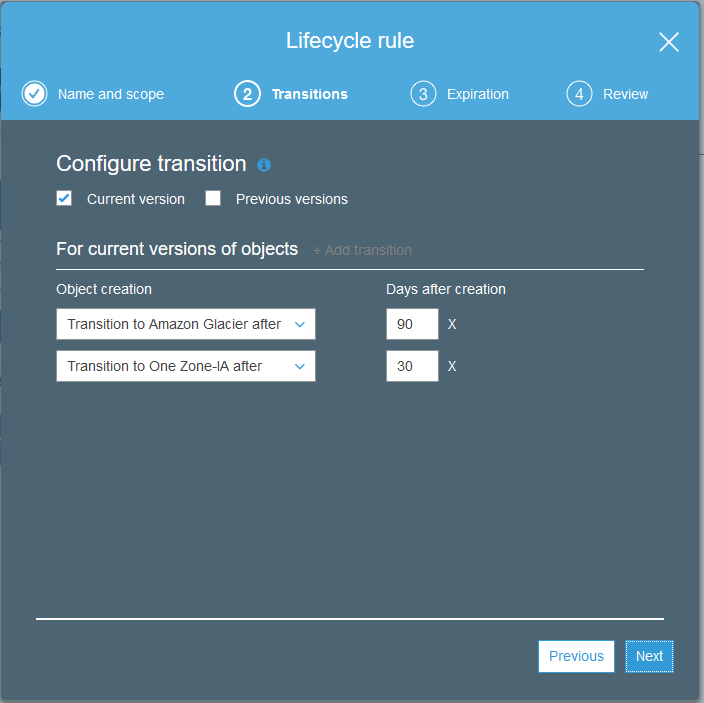This screenshot has width=704, height=703.
Task: Close the Lifecycle rule dialog
Action: tap(669, 42)
